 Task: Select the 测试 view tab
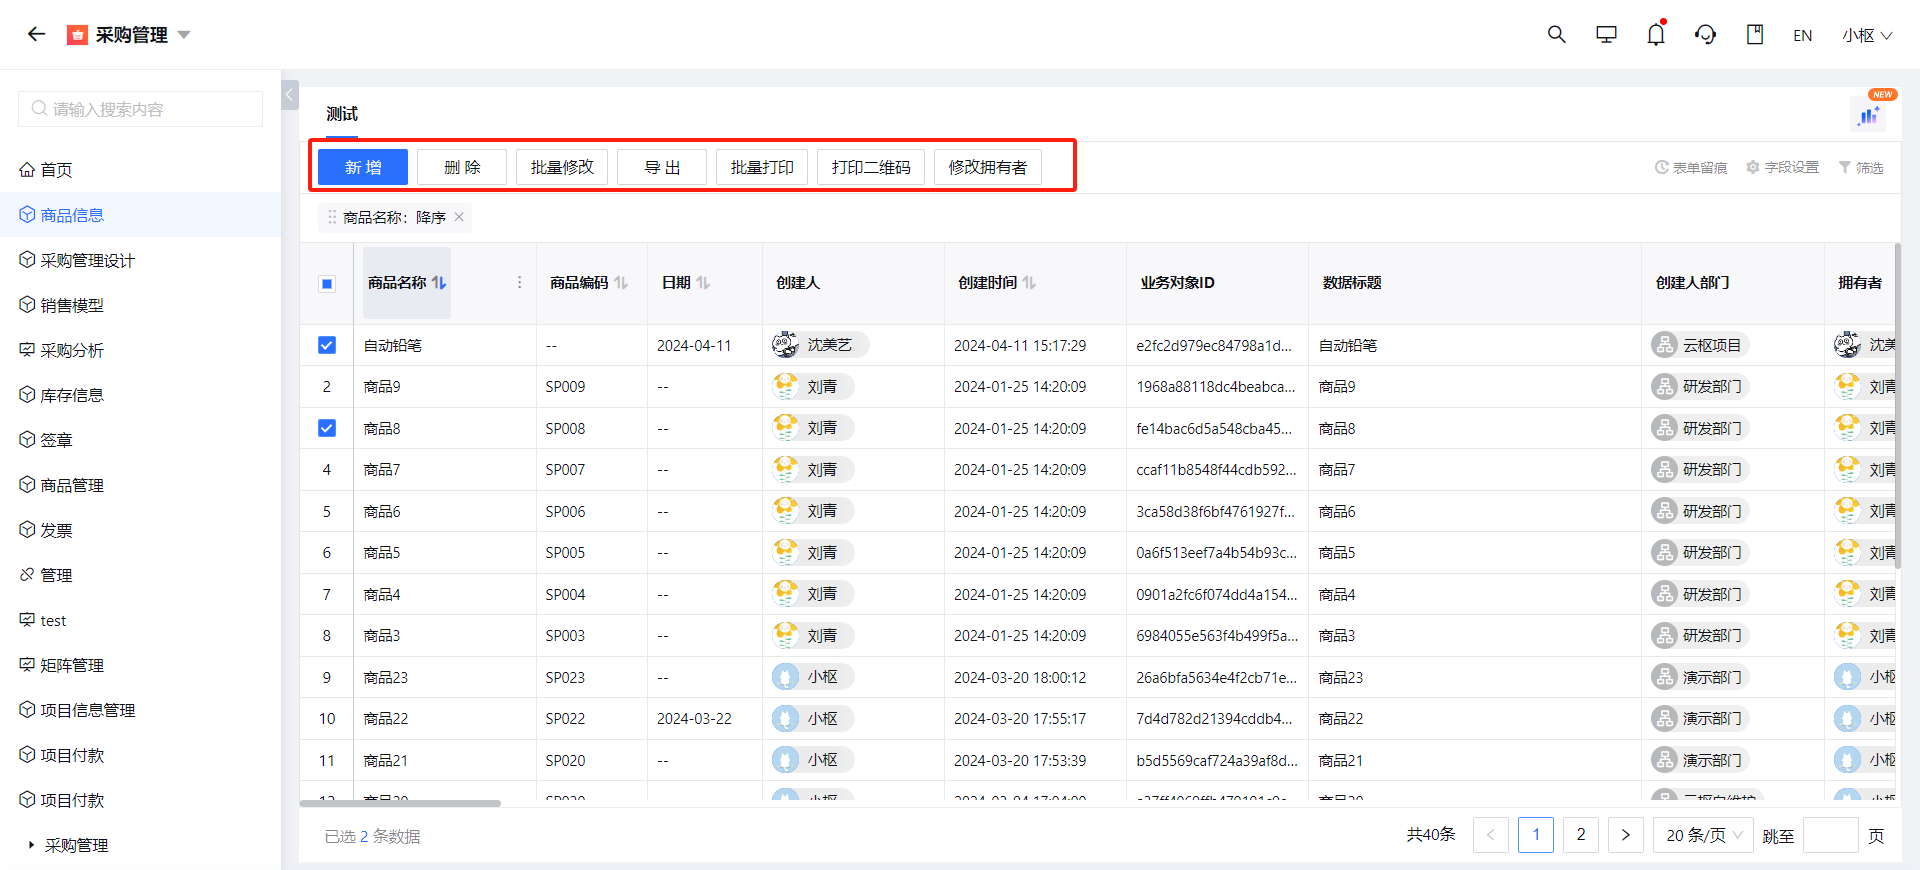(342, 114)
